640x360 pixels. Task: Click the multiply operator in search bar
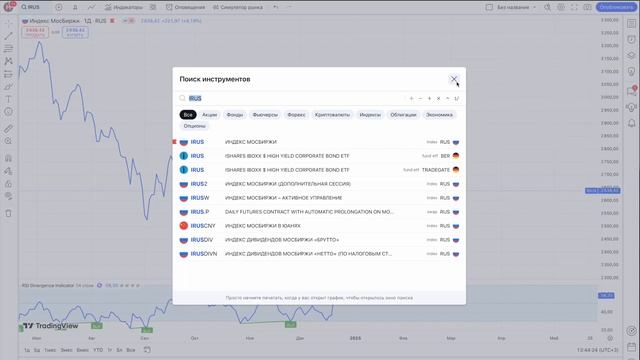point(438,98)
